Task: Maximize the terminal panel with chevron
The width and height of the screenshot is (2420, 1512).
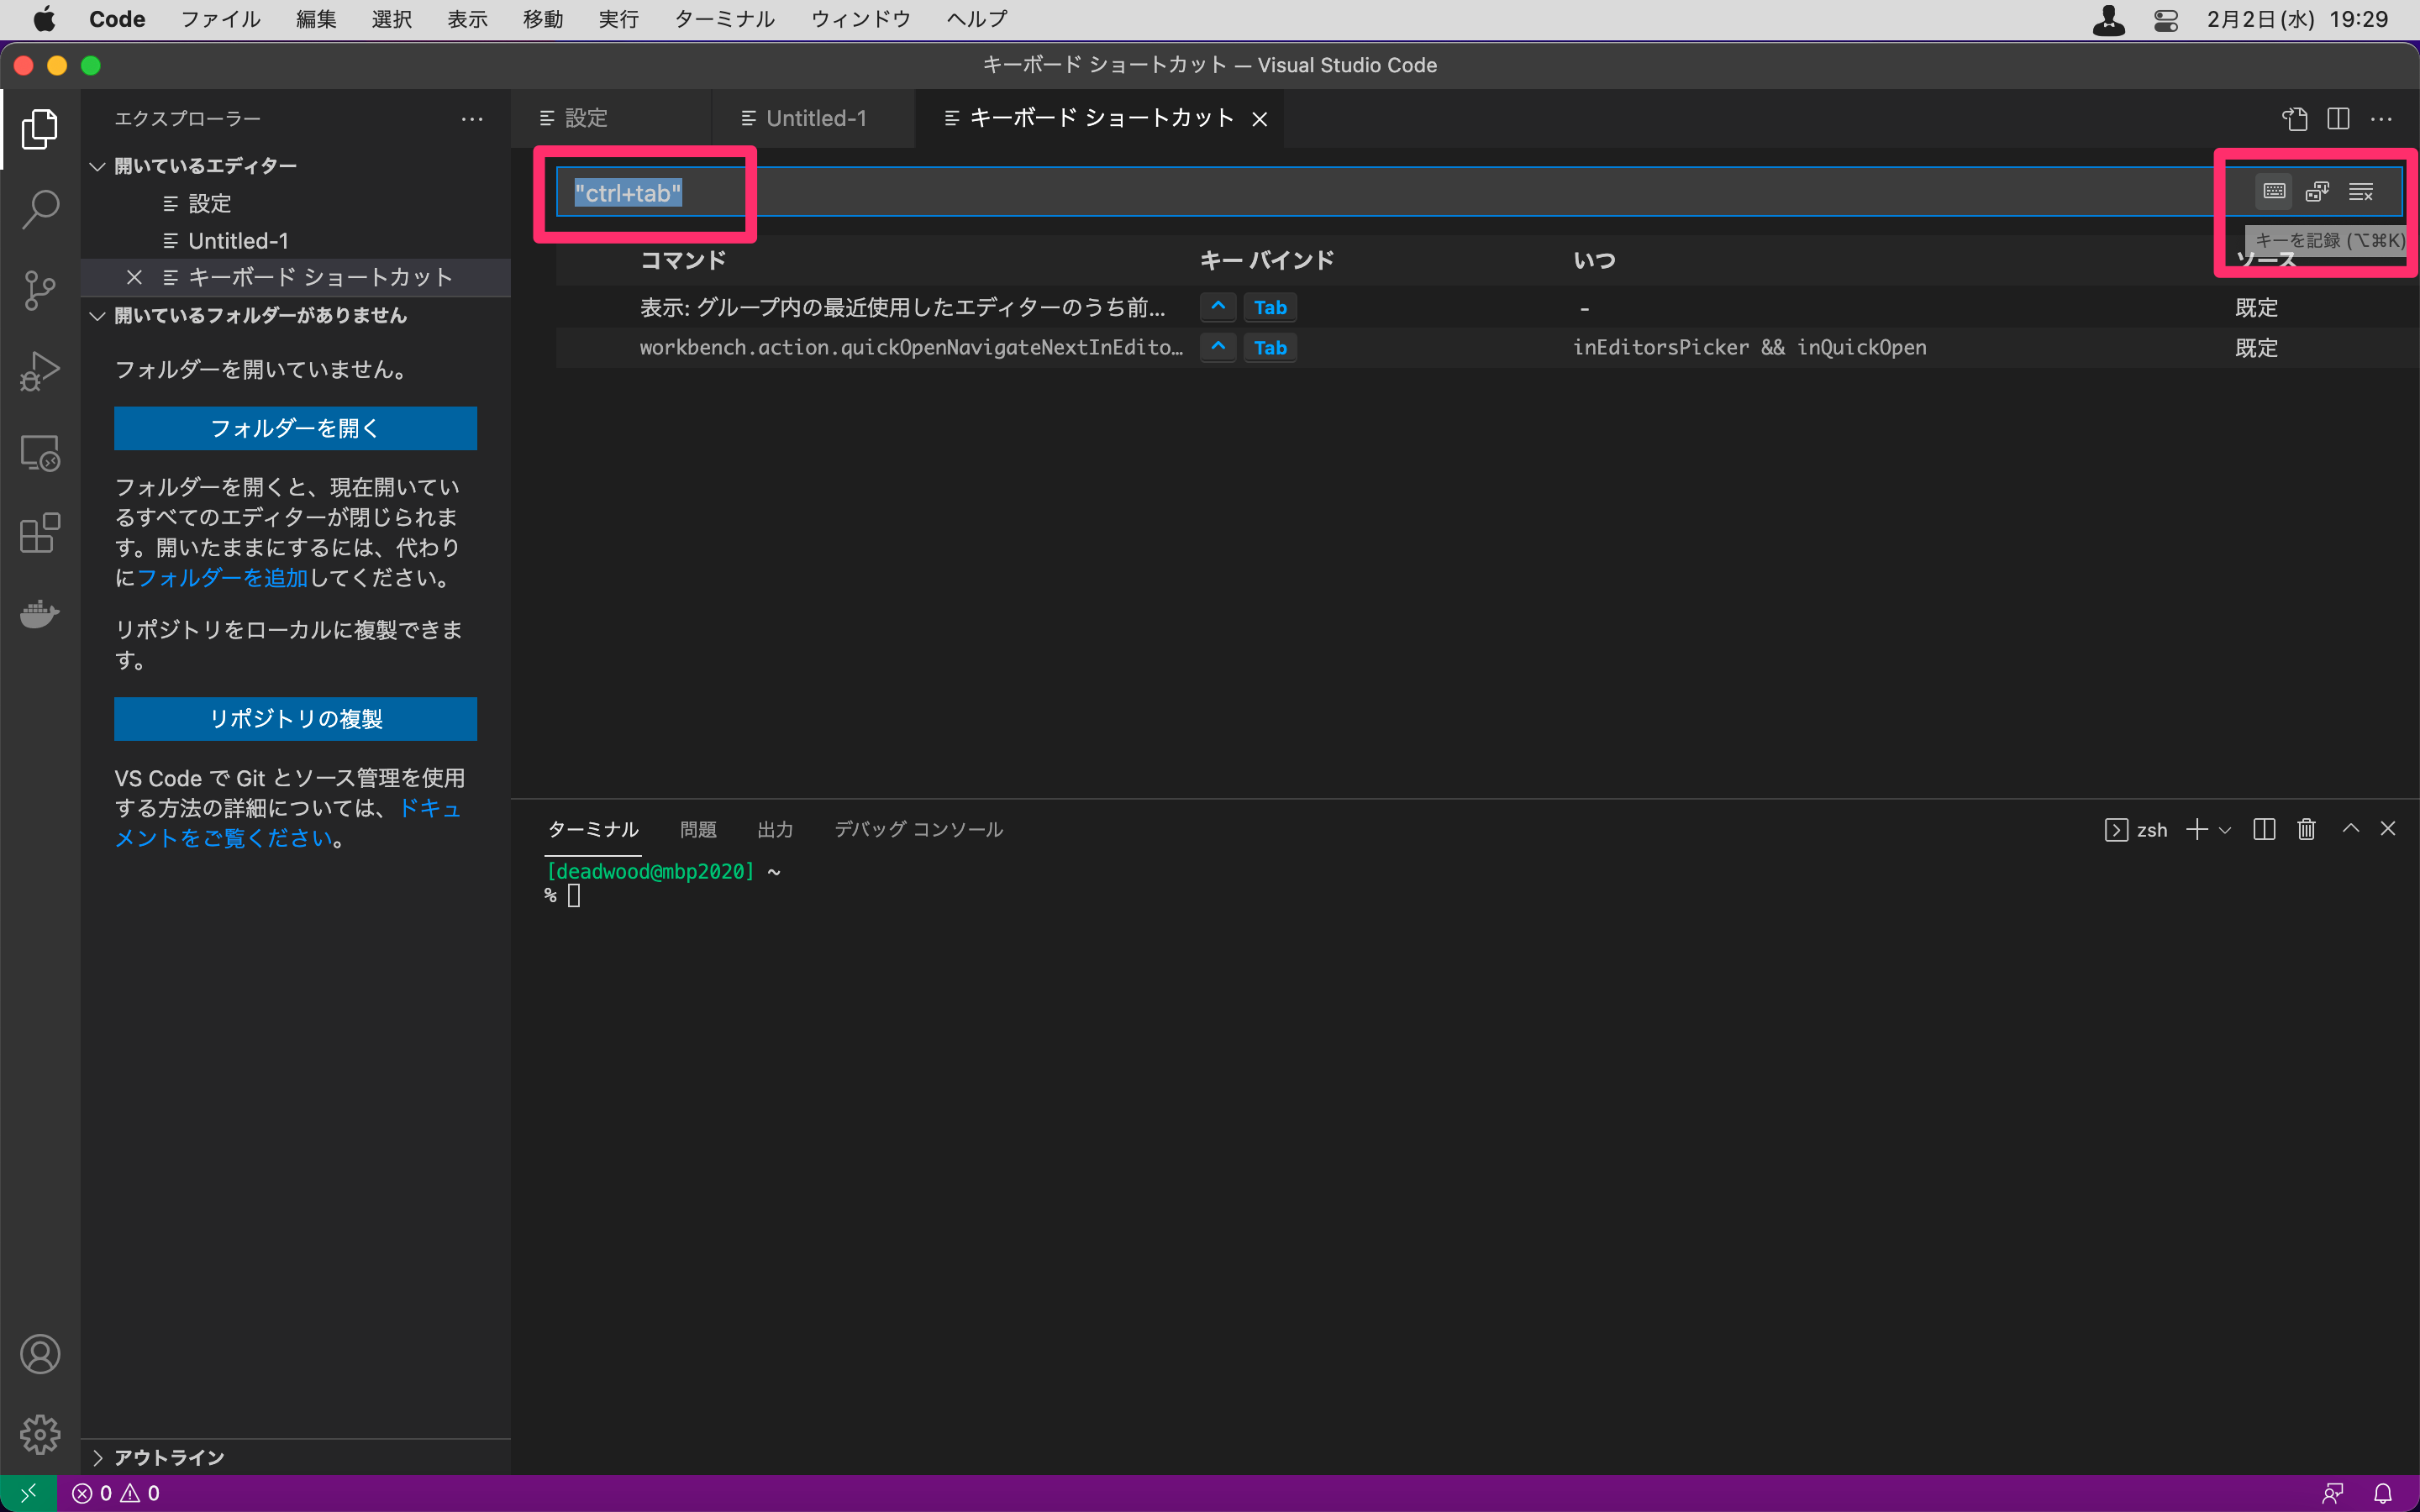Action: 2352,829
